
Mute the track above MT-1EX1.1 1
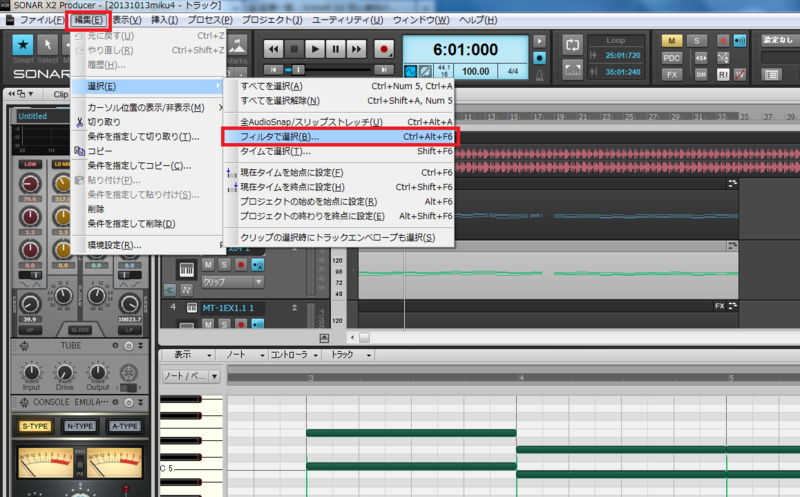(208, 264)
